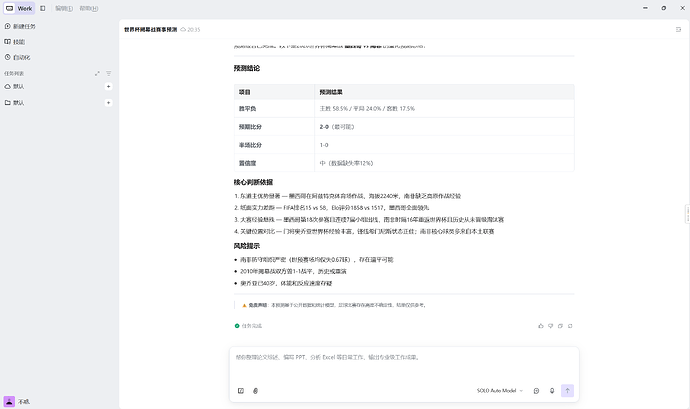
Task: Copy the response with the copy icon
Action: click(x=560, y=326)
